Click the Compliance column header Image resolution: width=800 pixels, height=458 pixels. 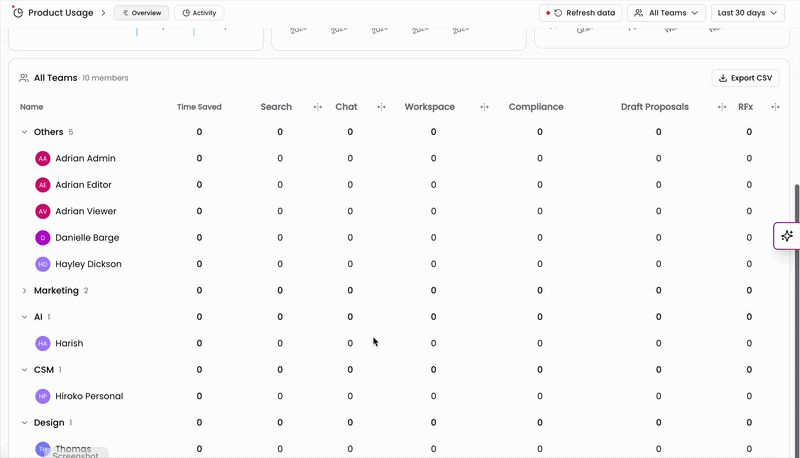[x=536, y=107]
